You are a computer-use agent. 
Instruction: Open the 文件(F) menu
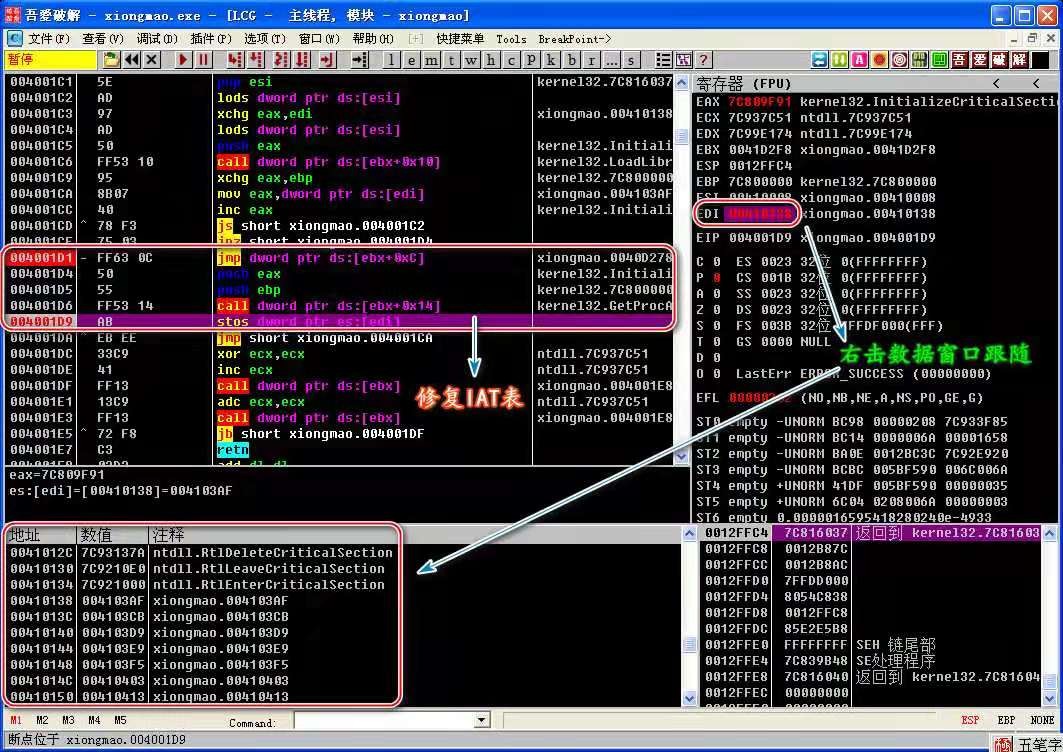[x=49, y=39]
